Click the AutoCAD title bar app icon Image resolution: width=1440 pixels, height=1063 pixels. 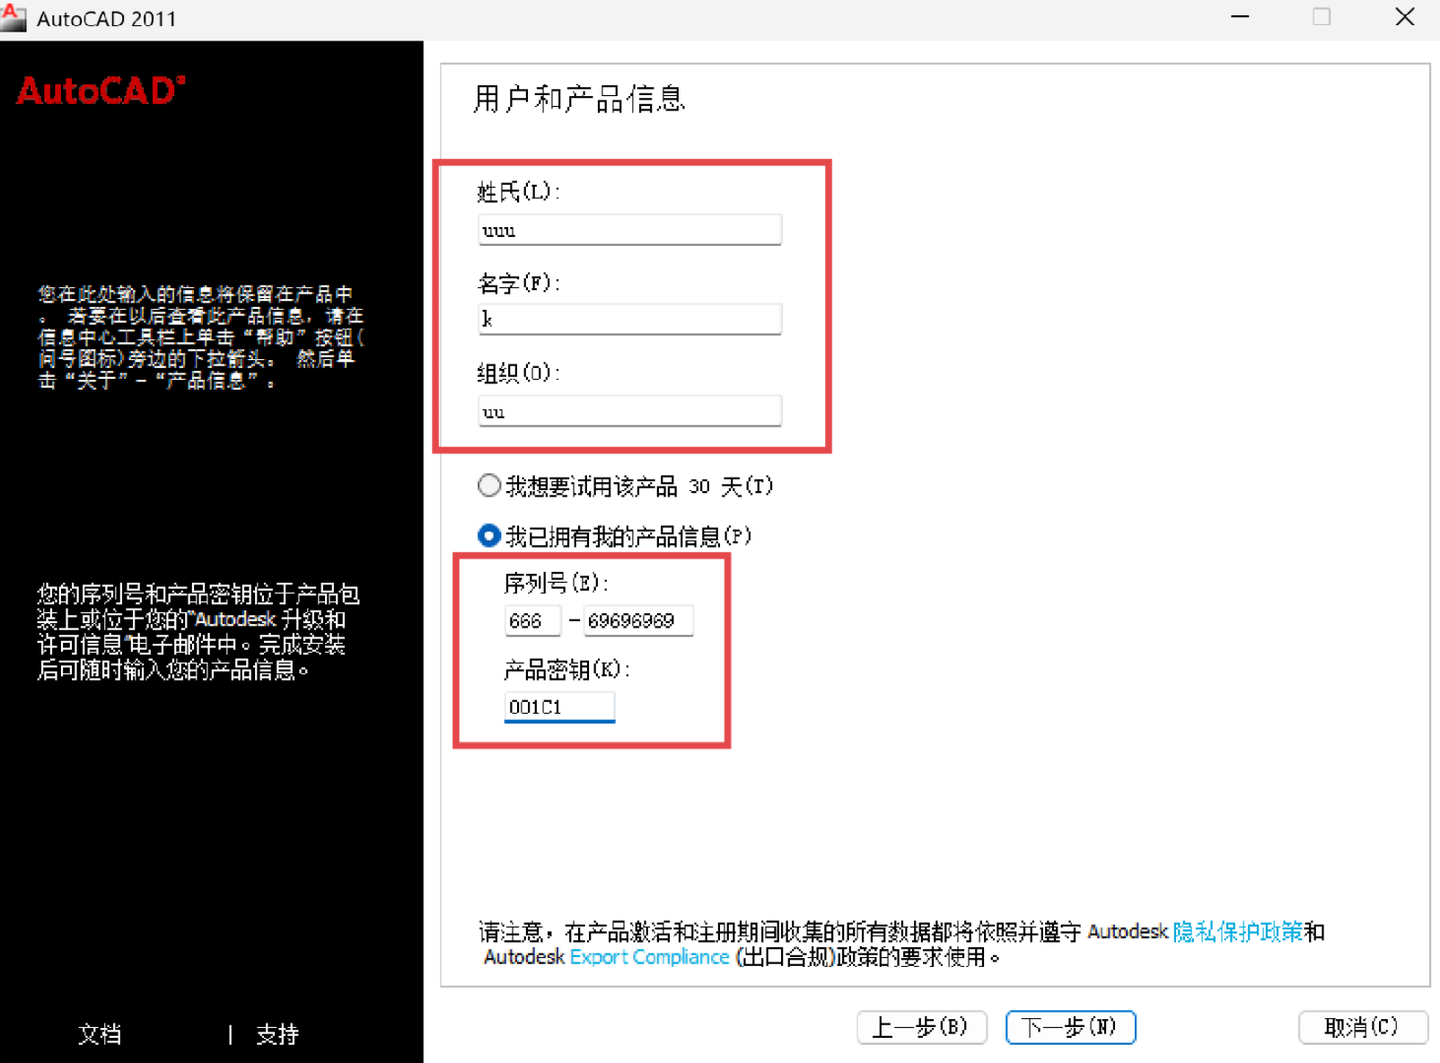[14, 17]
